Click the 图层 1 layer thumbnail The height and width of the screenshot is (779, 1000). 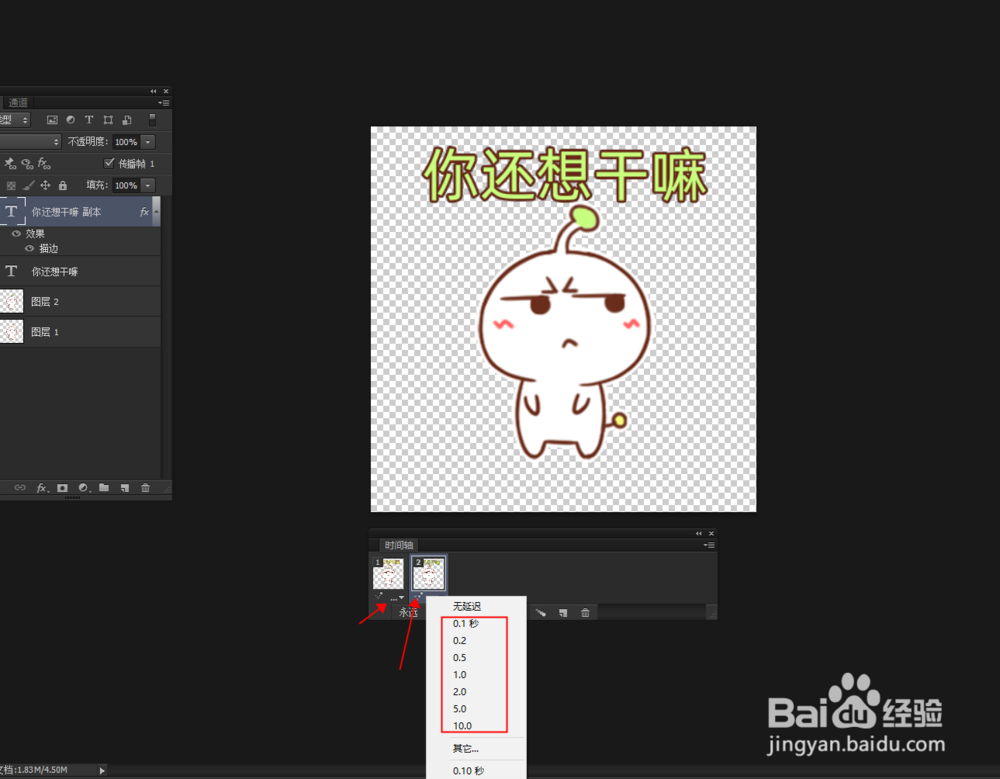pyautogui.click(x=11, y=332)
